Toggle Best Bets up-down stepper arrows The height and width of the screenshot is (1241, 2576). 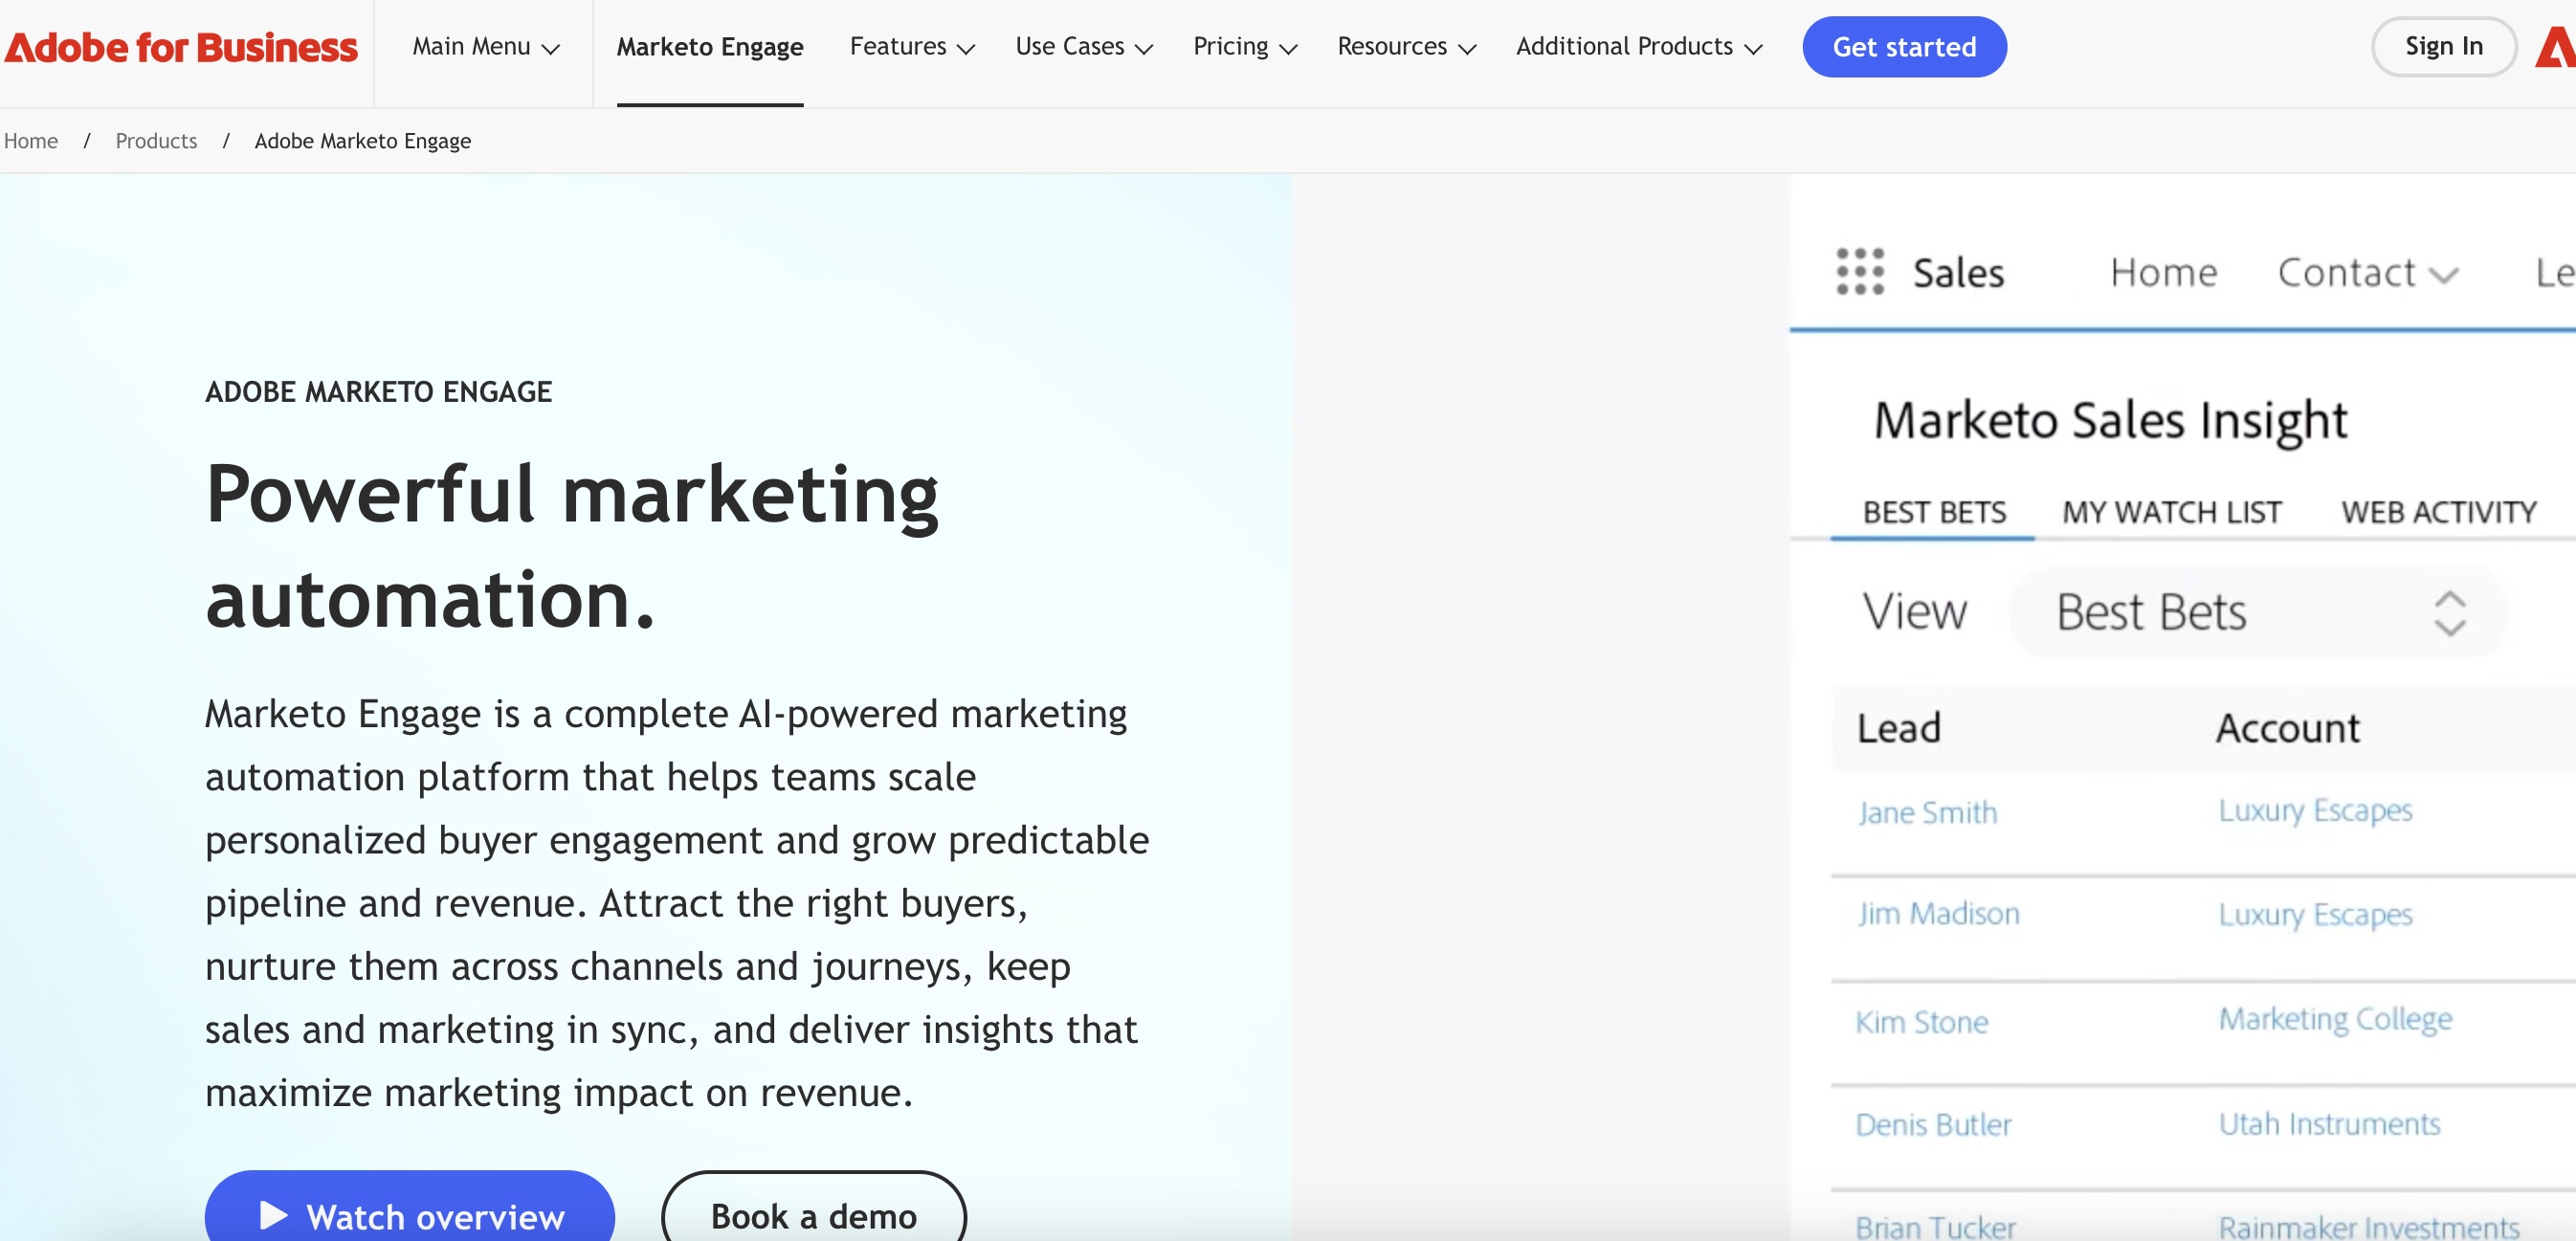coord(2449,613)
